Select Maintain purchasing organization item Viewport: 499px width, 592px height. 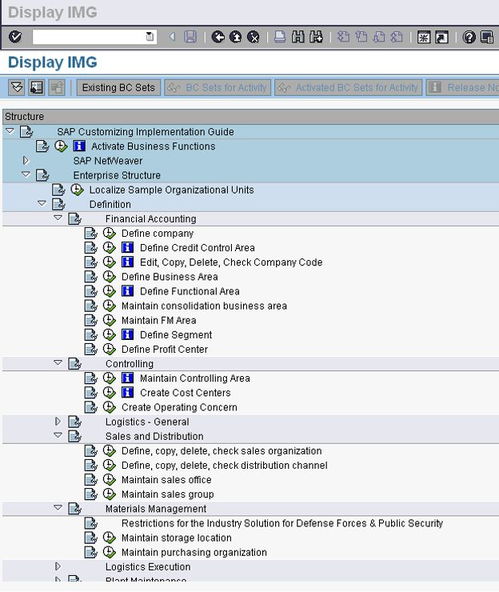[194, 552]
